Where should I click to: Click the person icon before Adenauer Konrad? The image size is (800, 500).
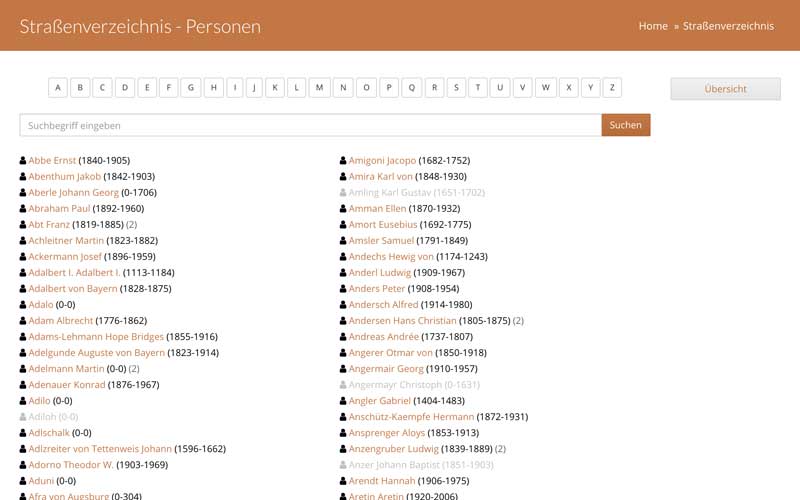(x=23, y=385)
